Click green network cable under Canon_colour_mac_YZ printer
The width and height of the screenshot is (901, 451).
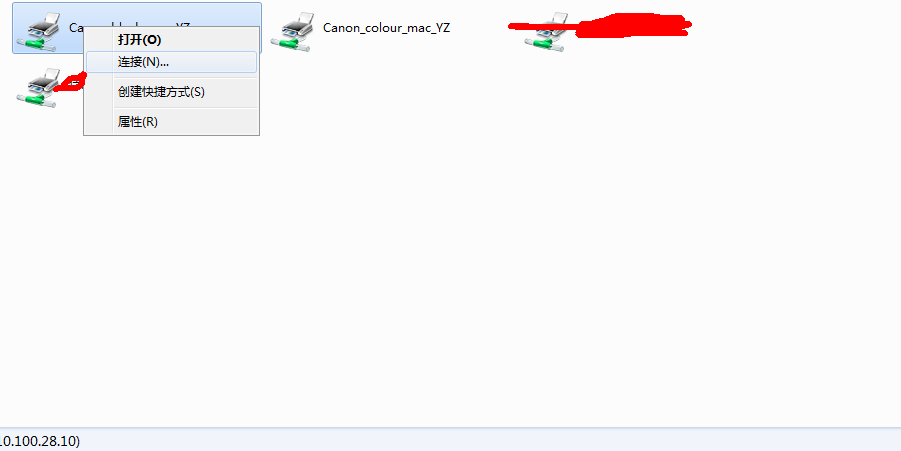click(x=291, y=44)
